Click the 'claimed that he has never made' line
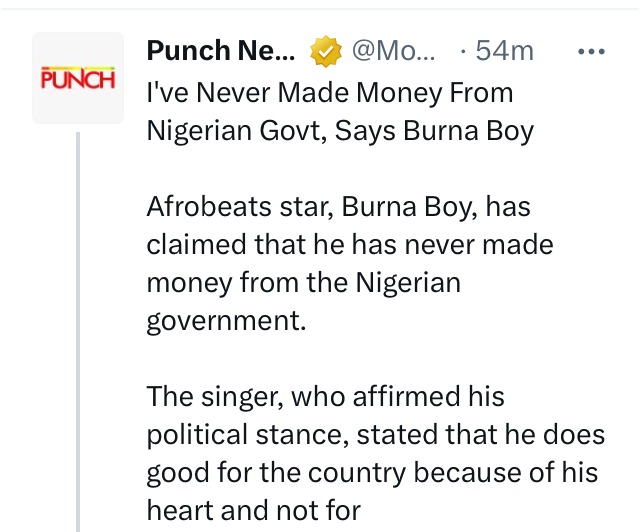This screenshot has width=640, height=532. pyautogui.click(x=350, y=245)
